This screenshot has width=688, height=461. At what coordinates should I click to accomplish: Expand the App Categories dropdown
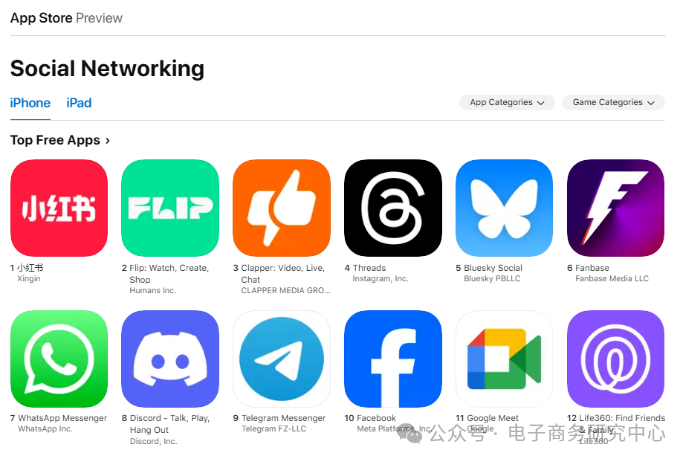click(507, 102)
